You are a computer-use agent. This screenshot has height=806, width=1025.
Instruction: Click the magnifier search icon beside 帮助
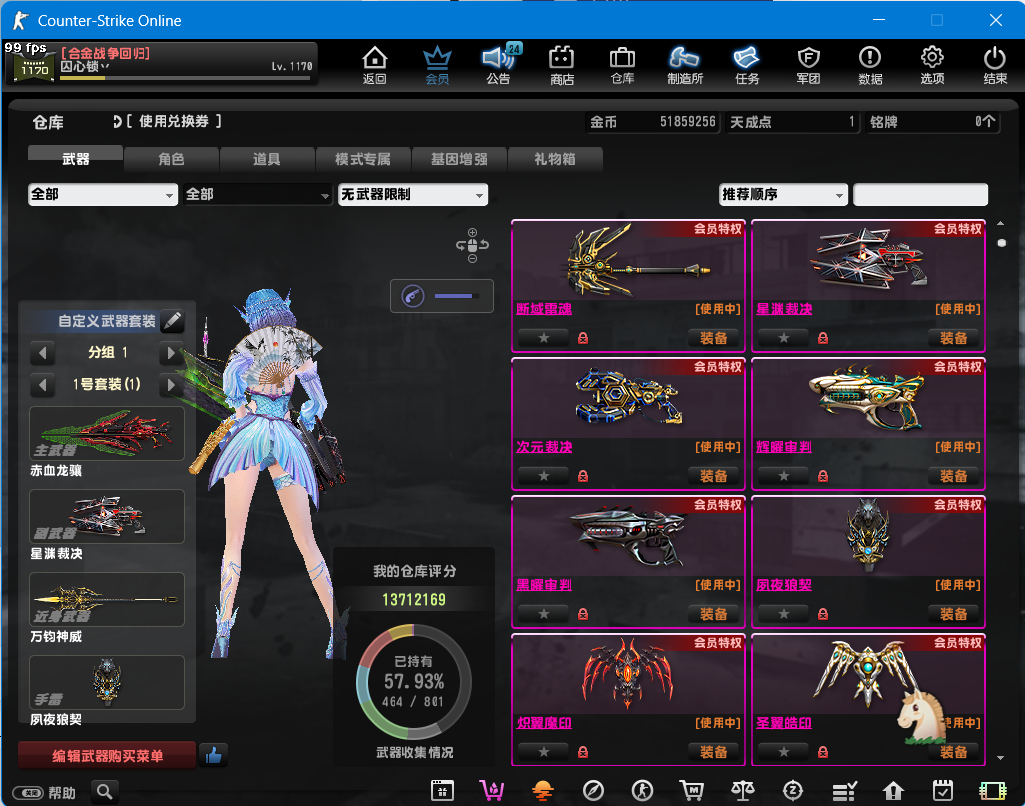(105, 792)
